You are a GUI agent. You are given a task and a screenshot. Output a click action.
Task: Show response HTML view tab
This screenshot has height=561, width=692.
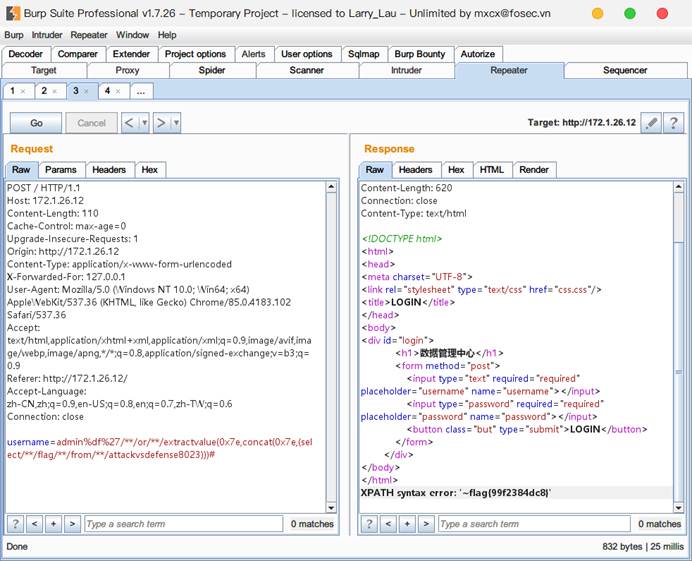tap(492, 169)
